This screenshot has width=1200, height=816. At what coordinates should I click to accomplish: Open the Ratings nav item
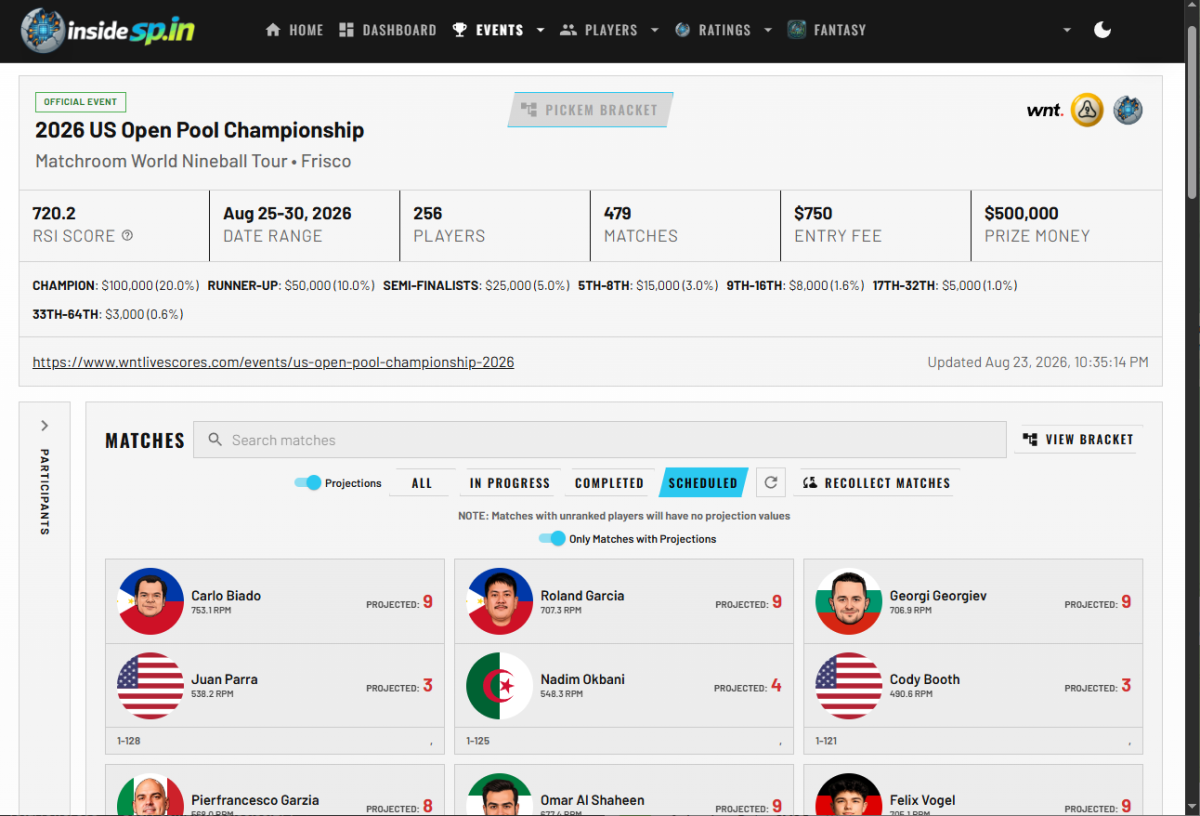713,30
